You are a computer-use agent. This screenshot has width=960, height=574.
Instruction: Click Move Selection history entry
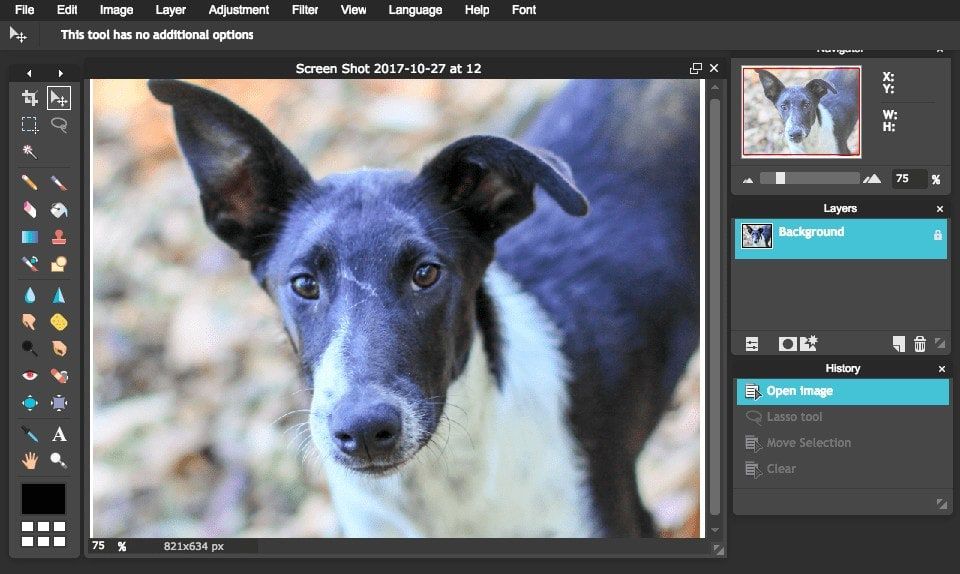pos(808,443)
